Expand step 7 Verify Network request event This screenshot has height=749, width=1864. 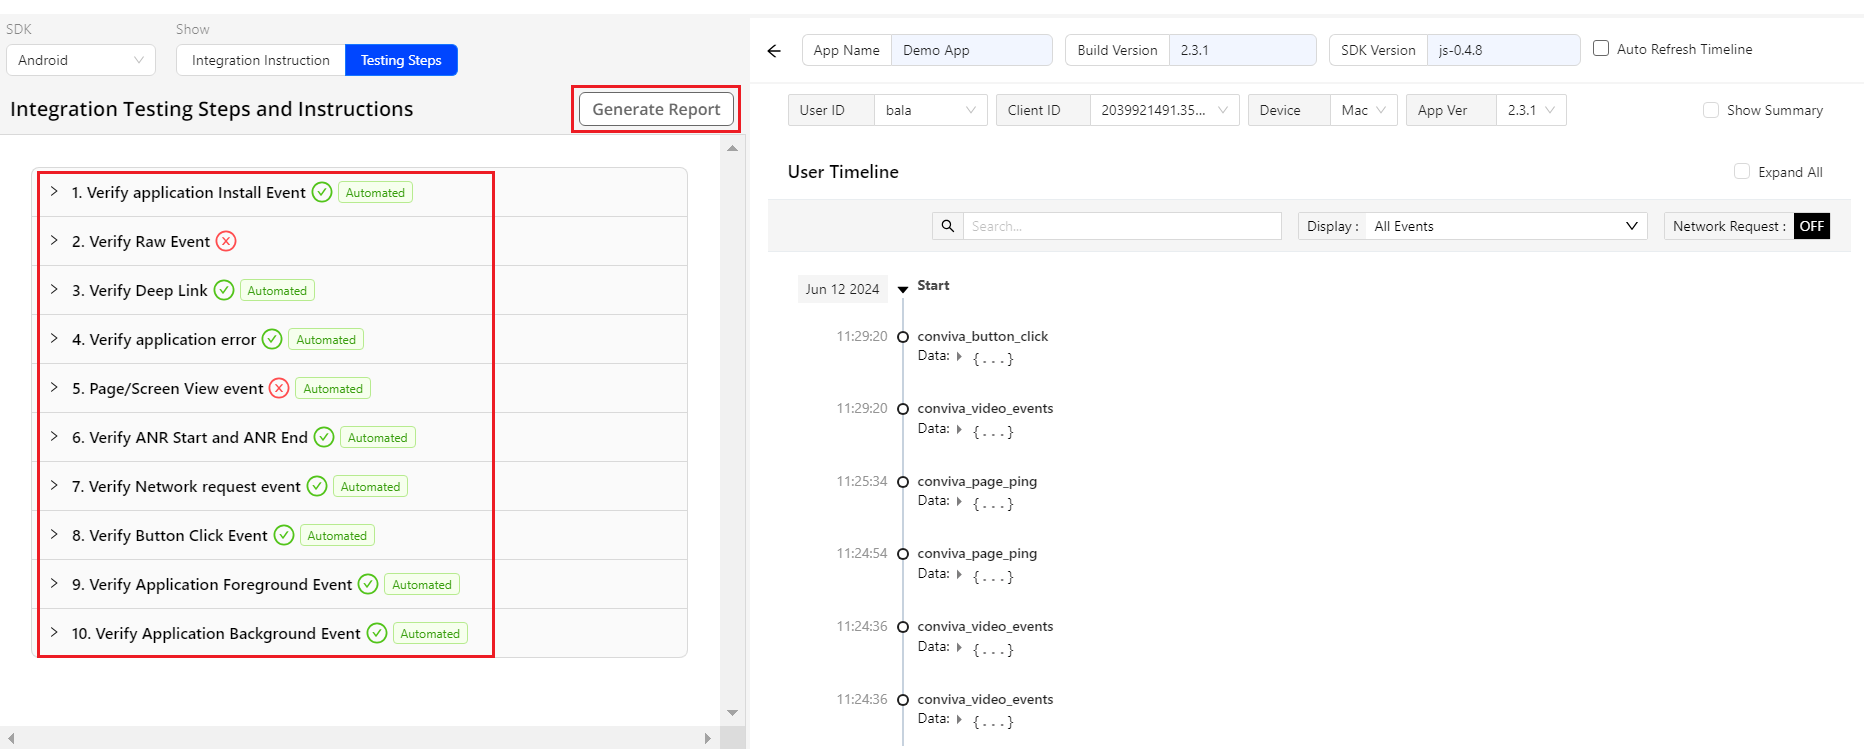click(x=54, y=485)
